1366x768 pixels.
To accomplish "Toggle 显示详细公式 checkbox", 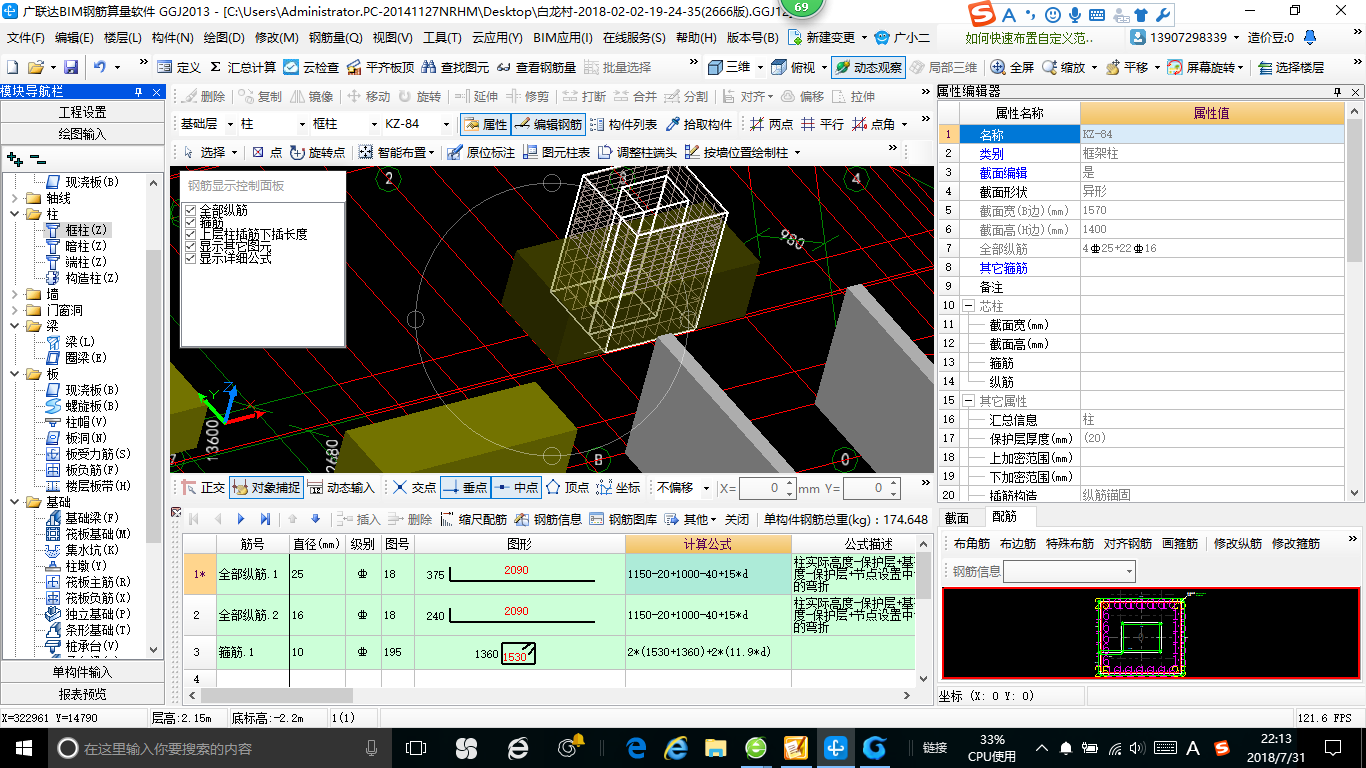I will 191,258.
